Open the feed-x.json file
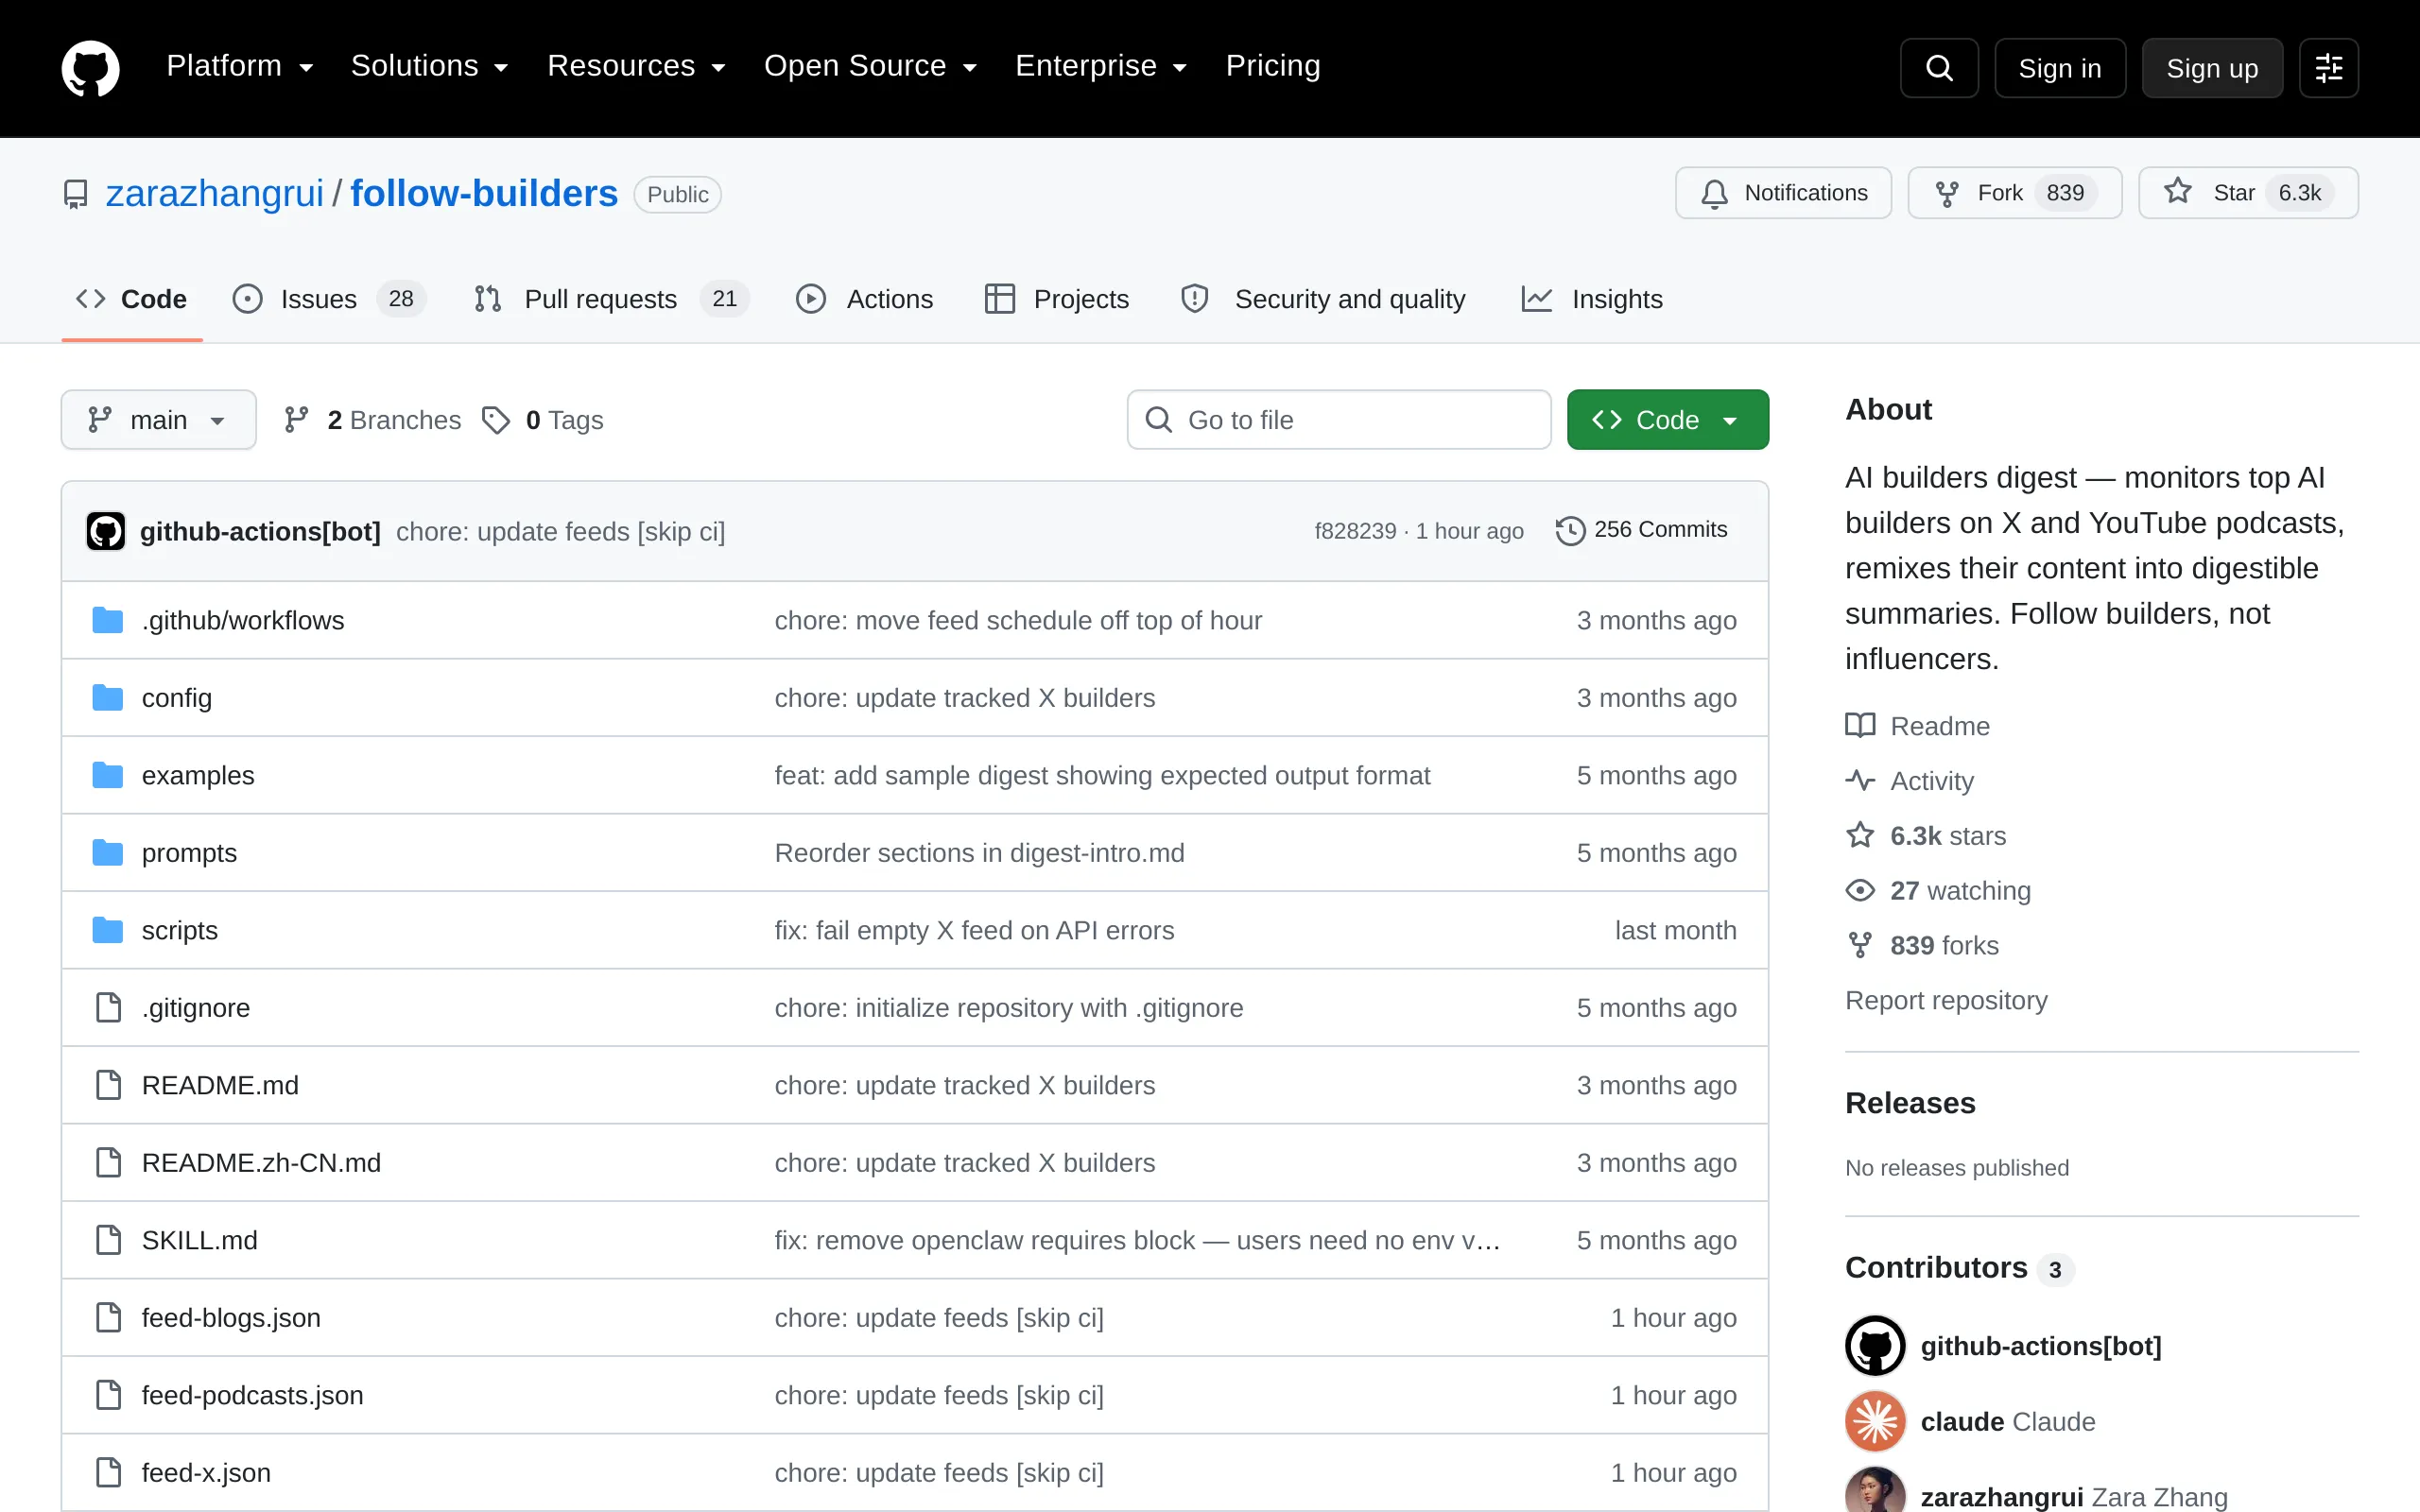The height and width of the screenshot is (1512, 2420). pos(206,1472)
